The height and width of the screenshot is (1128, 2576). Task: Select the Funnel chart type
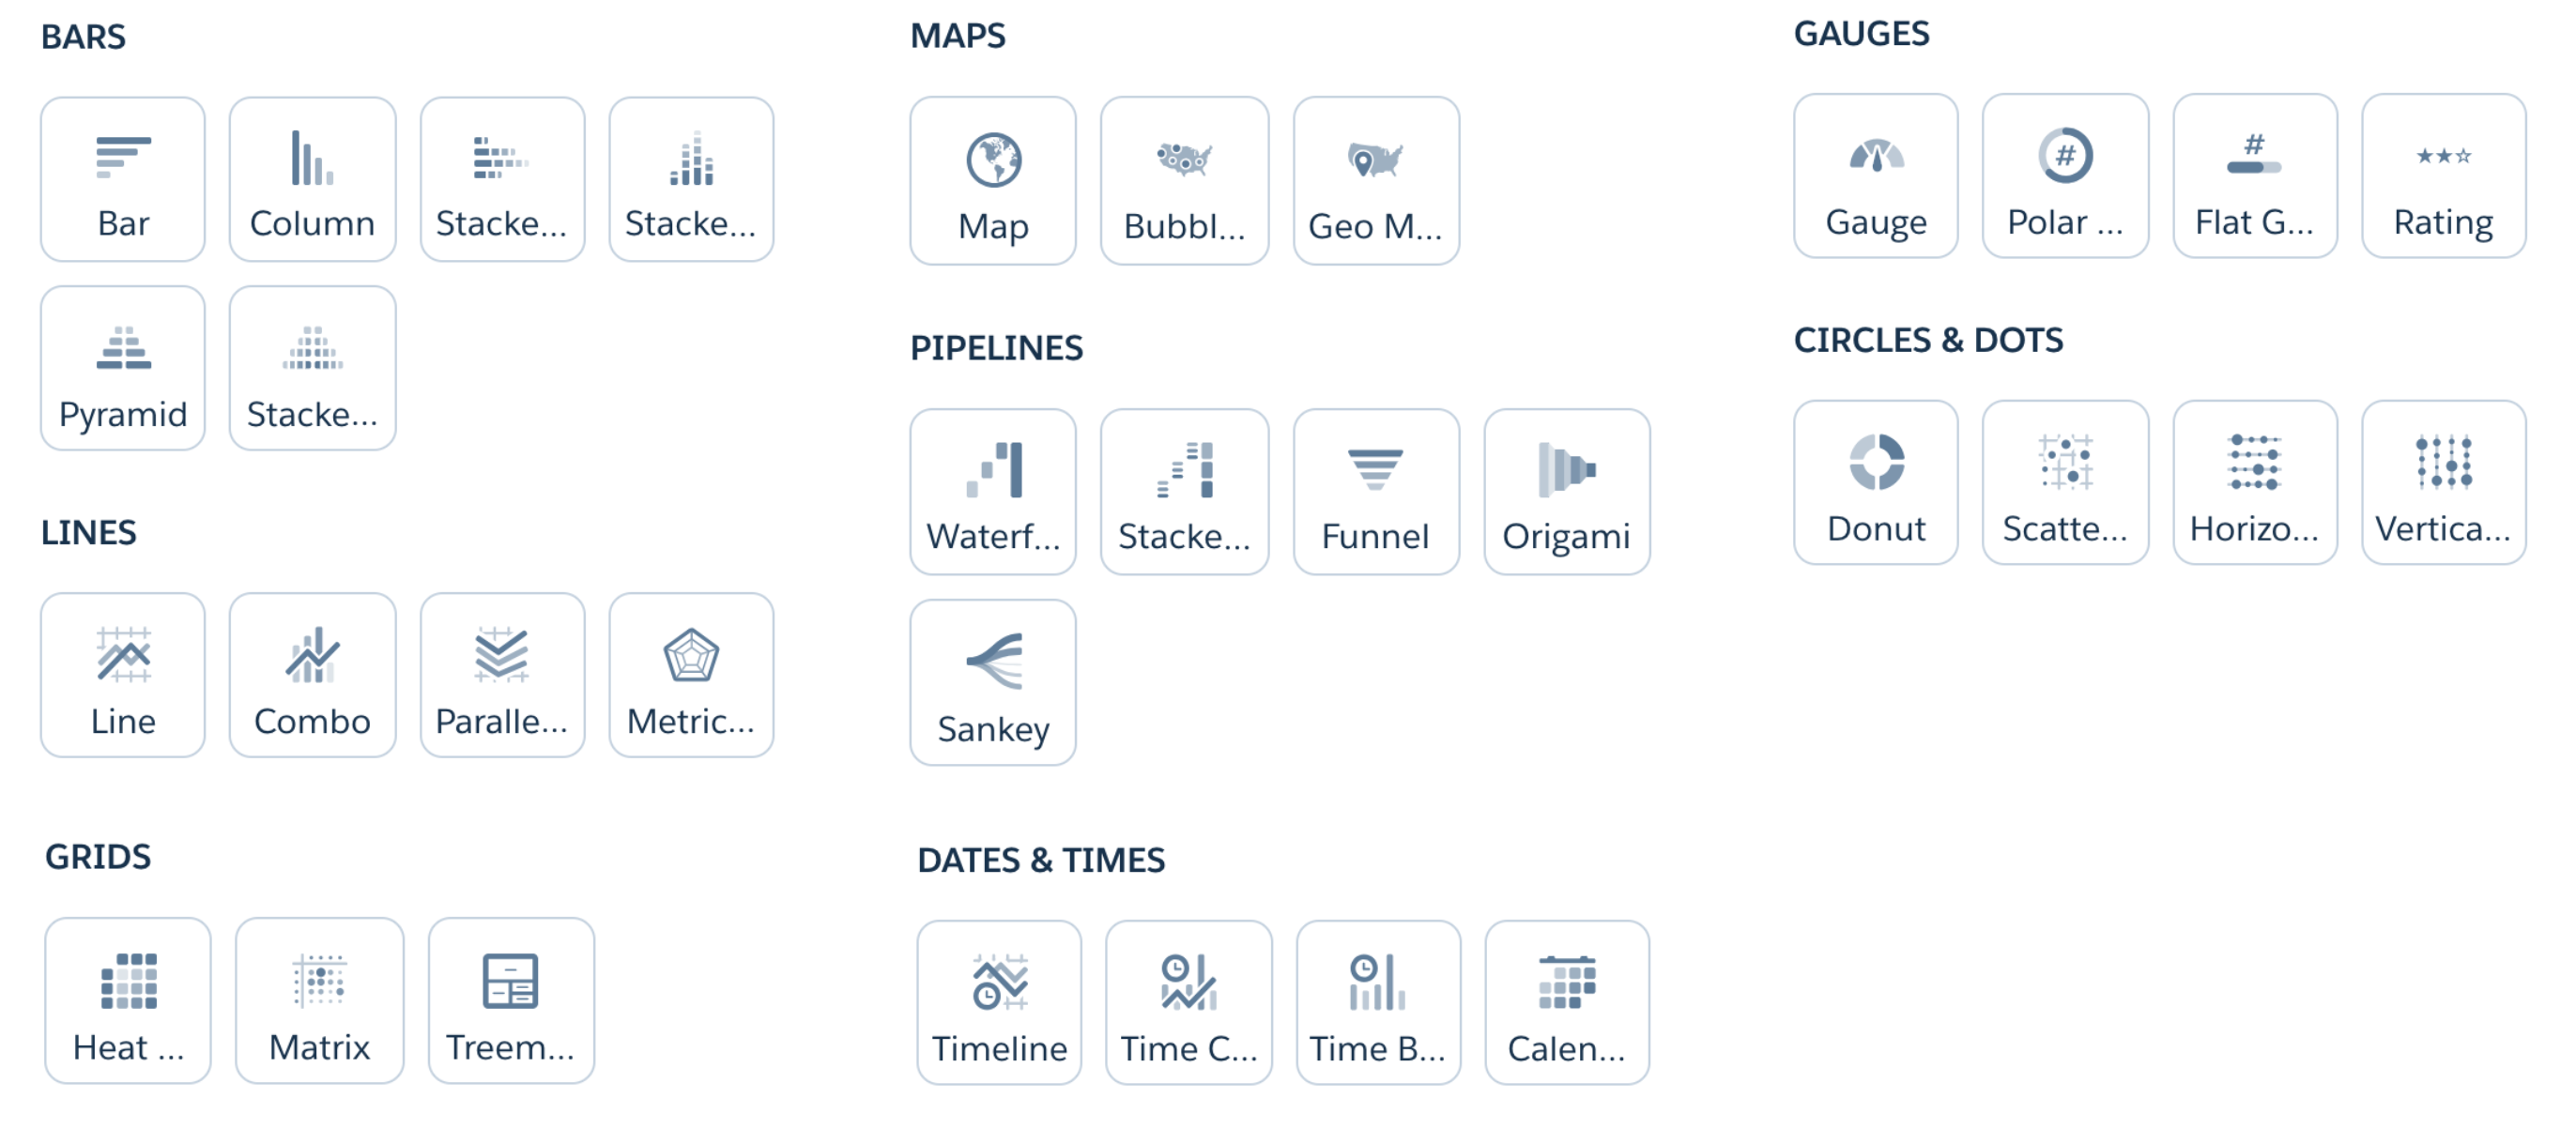point(1375,491)
